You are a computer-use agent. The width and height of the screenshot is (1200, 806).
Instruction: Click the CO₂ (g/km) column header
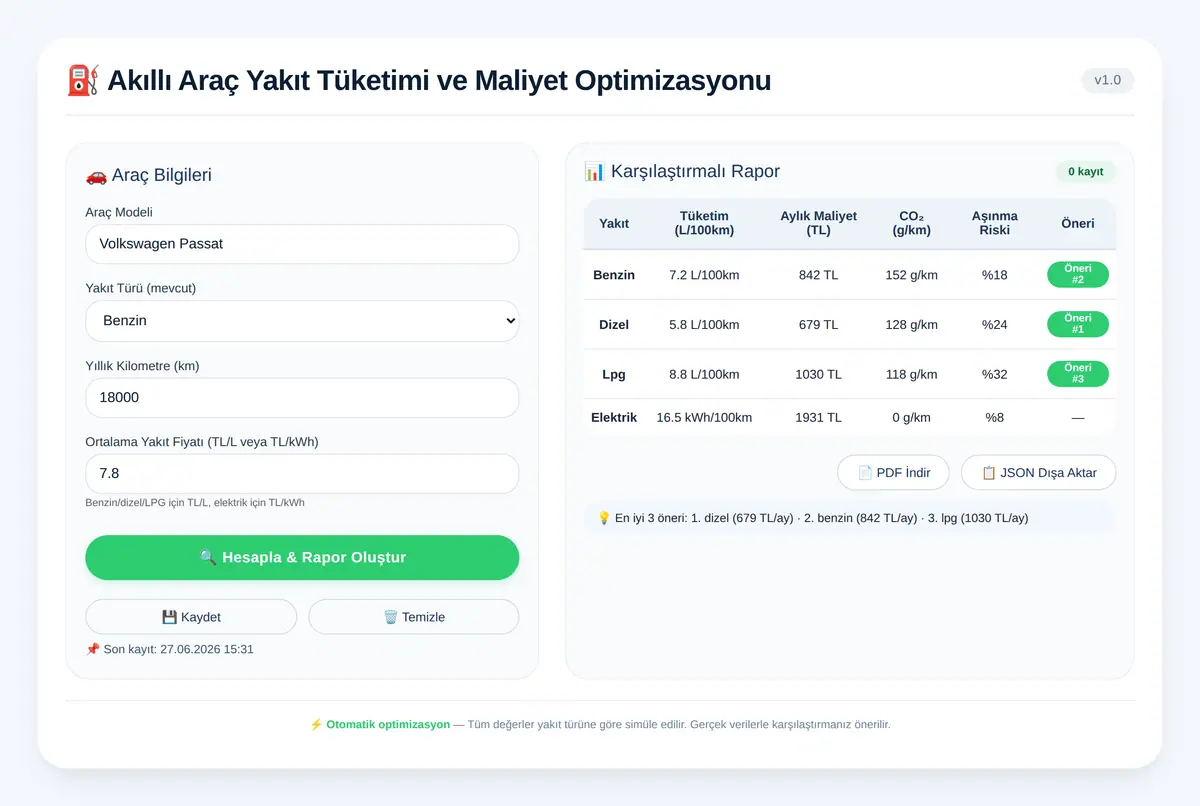coord(912,223)
